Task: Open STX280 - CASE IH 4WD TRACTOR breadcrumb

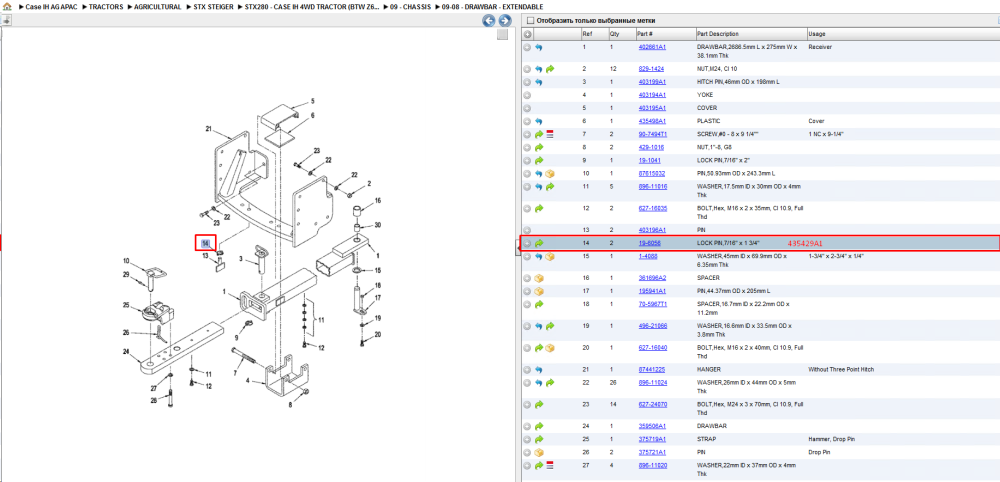Action: tap(312, 6)
